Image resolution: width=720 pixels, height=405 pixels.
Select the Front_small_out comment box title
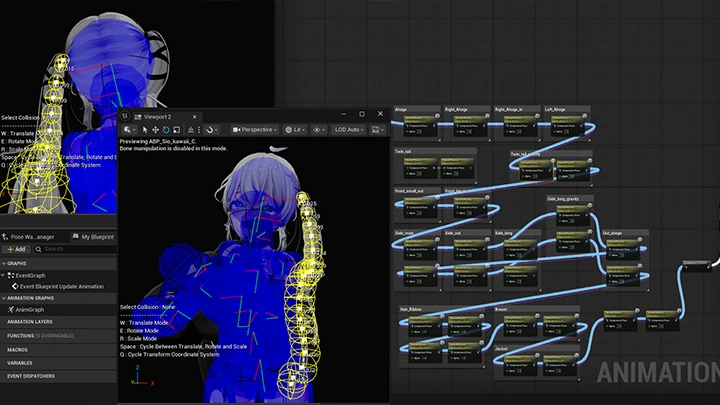tap(410, 191)
